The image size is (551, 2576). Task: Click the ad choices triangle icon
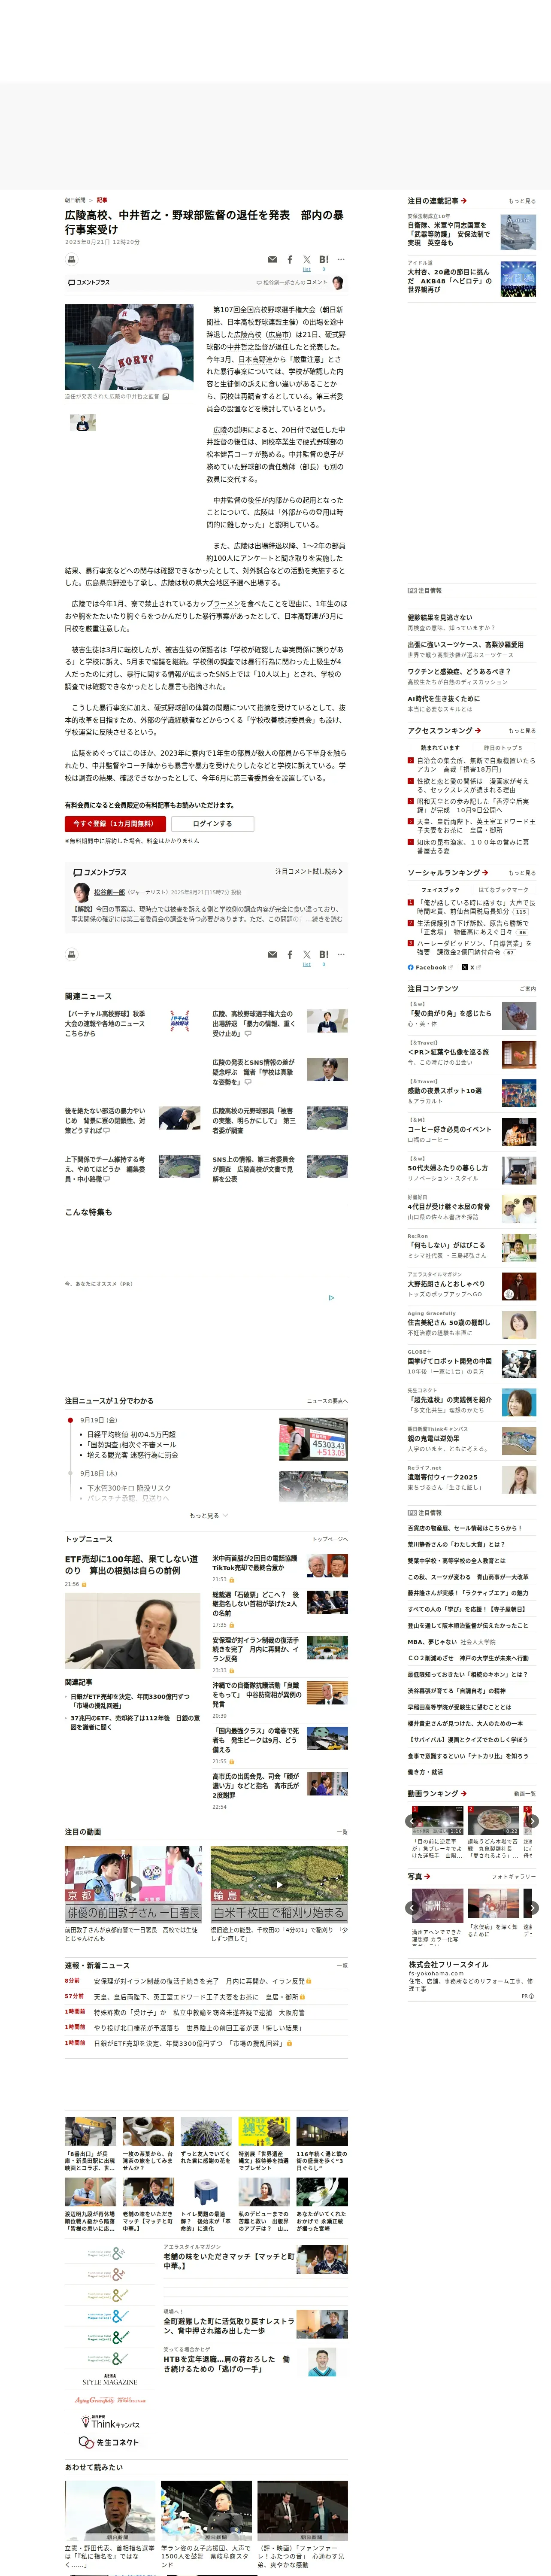[332, 1298]
